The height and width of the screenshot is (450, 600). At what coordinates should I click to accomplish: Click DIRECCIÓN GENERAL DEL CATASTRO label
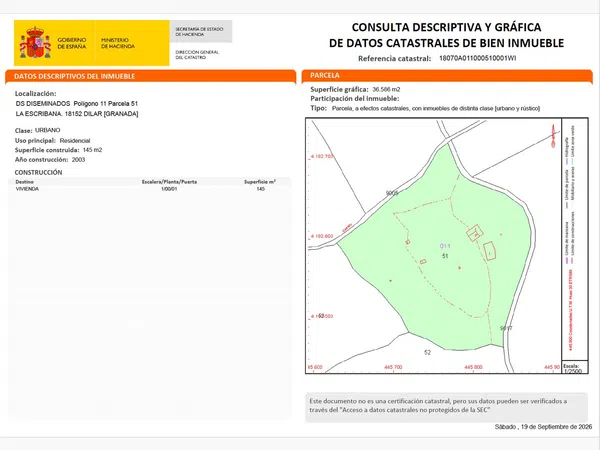point(197,54)
